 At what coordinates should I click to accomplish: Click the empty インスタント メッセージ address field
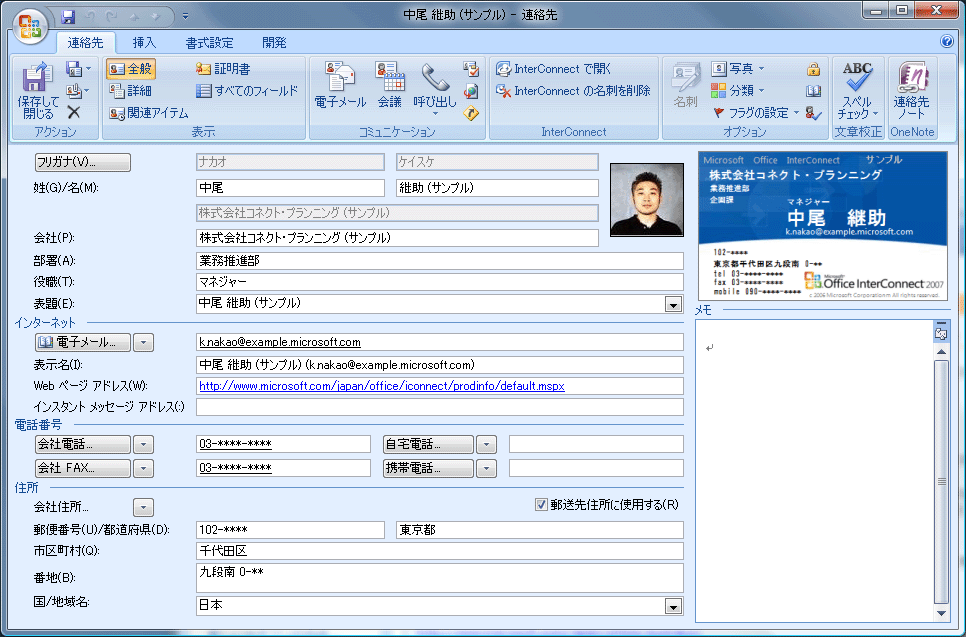tap(440, 407)
